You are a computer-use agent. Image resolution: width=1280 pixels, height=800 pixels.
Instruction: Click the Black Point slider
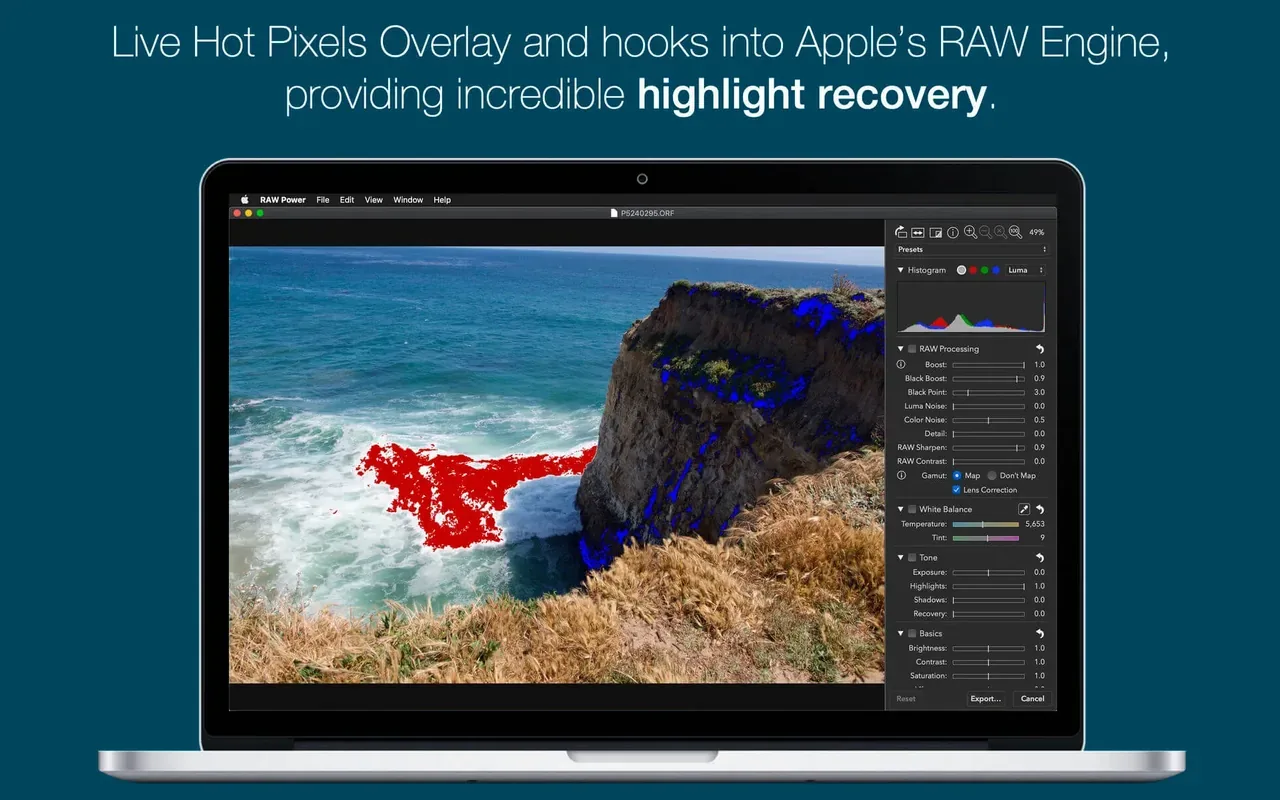988,393
